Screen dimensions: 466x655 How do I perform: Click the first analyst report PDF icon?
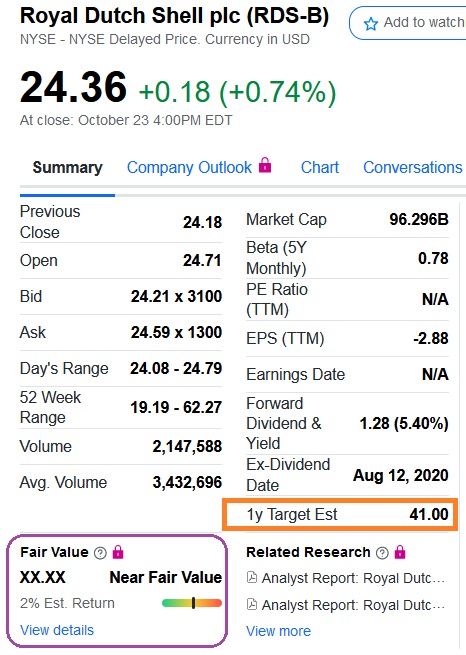(252, 578)
